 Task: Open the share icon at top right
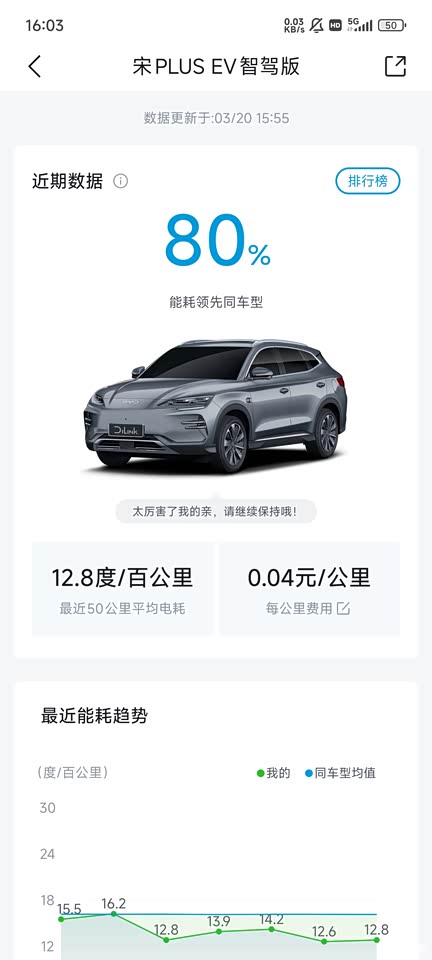(x=395, y=66)
